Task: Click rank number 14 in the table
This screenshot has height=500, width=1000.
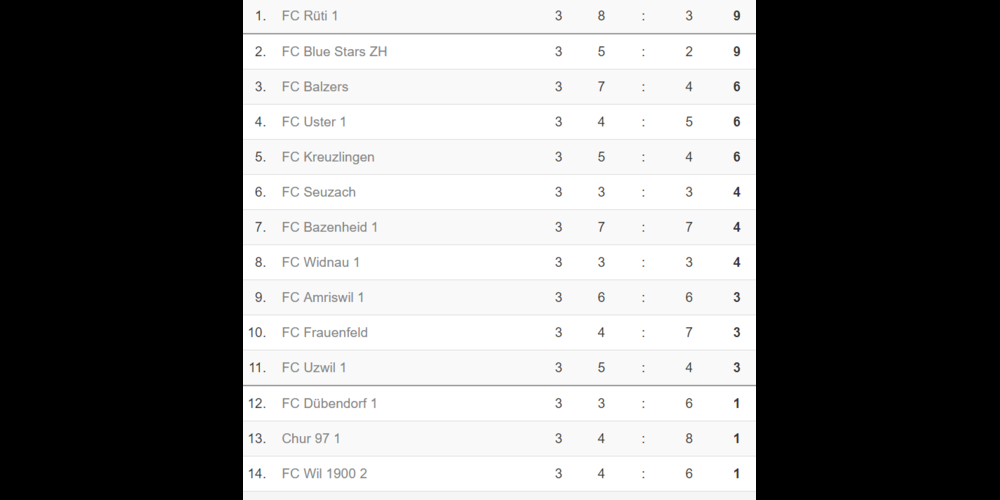Action: (257, 473)
